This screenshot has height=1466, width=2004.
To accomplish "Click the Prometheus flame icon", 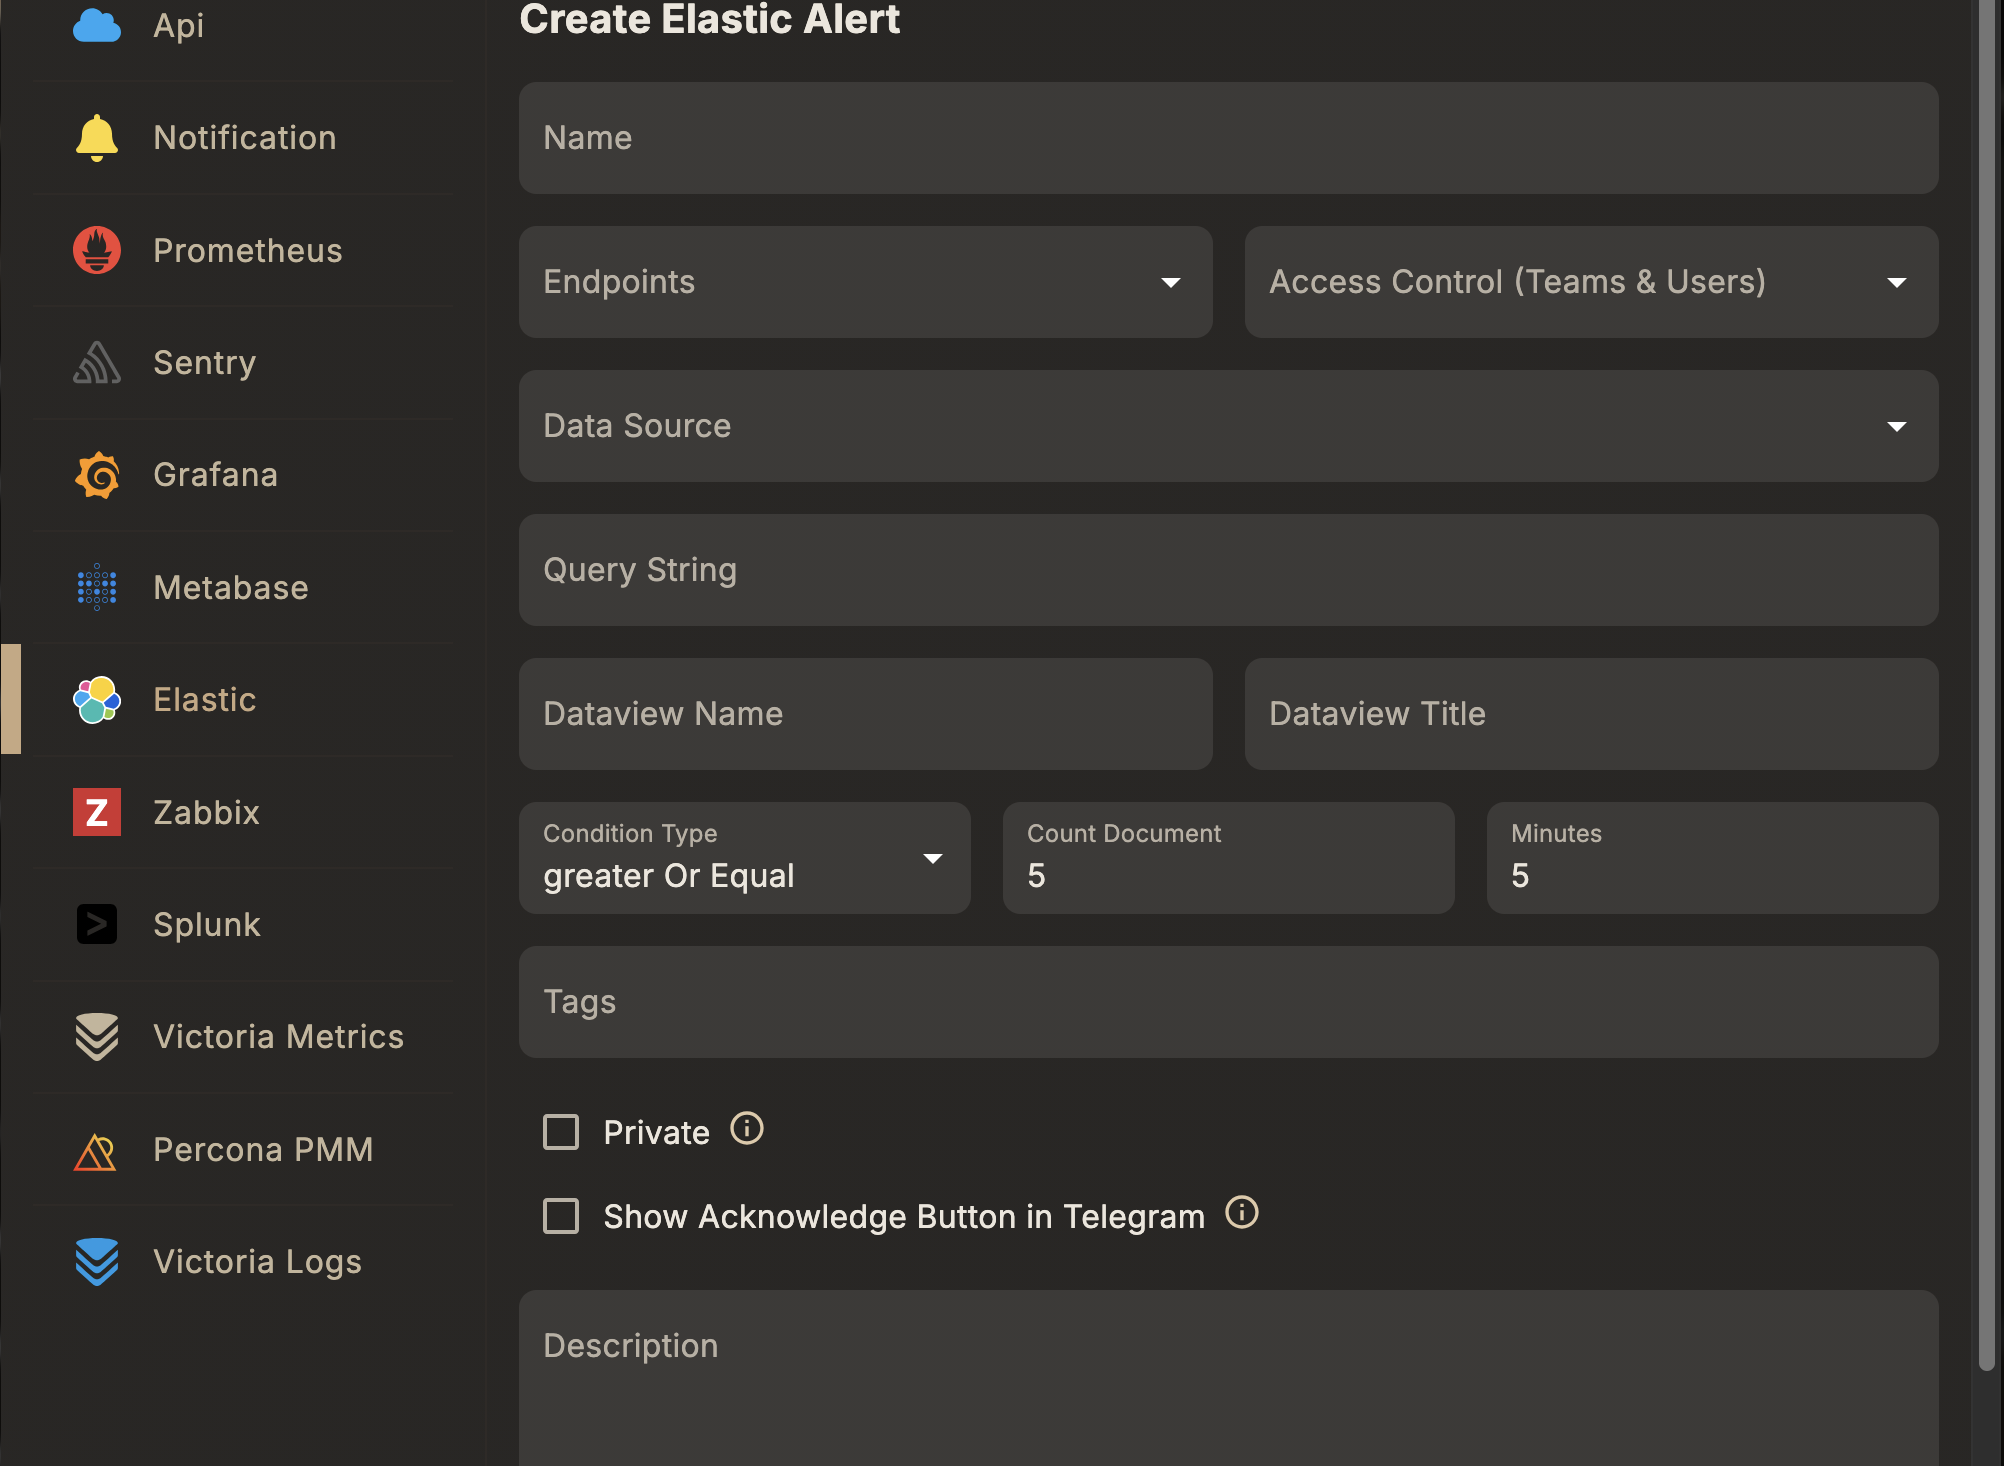I will coord(97,250).
